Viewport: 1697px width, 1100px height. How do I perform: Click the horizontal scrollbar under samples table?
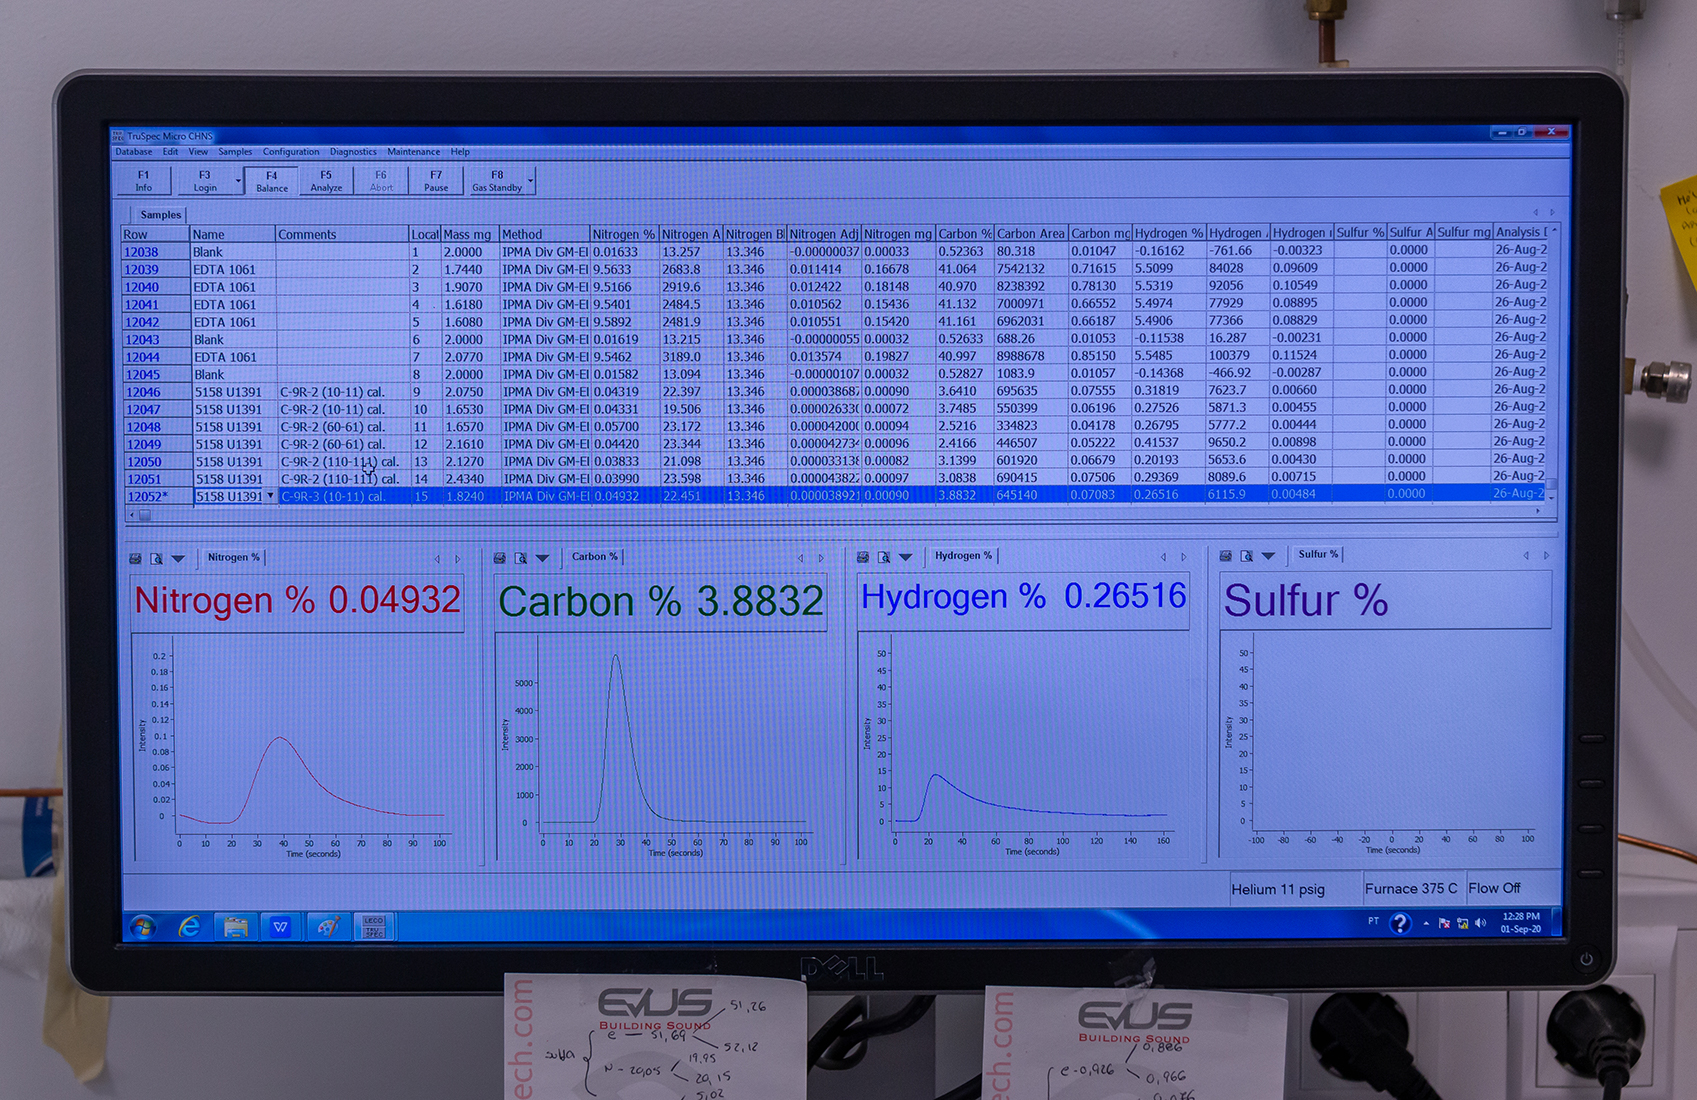tap(800, 515)
